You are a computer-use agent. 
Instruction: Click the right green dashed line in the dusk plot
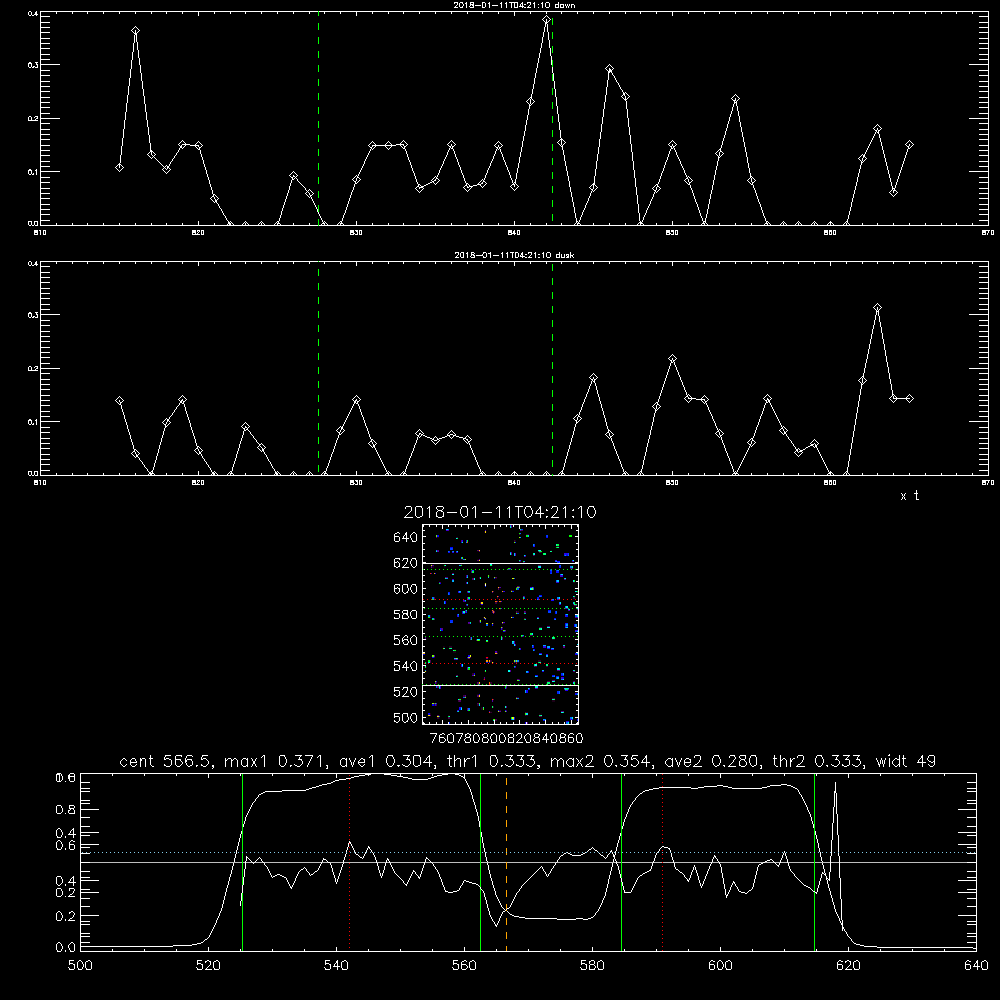[552, 369]
